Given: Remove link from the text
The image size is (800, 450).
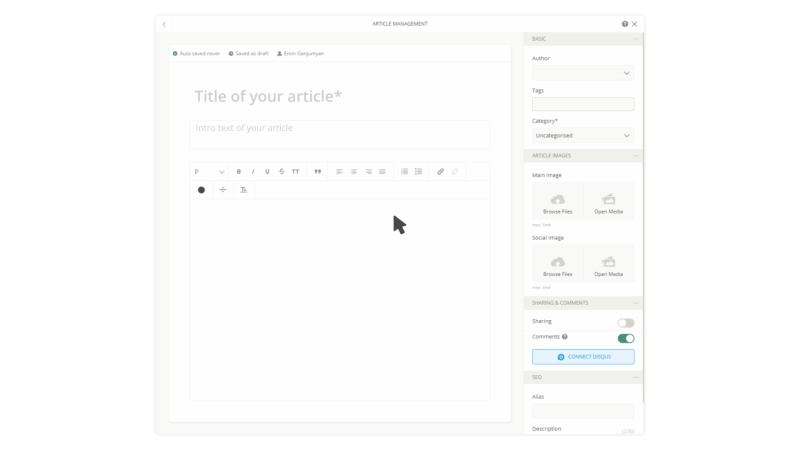Looking at the screenshot, I should click(455, 172).
